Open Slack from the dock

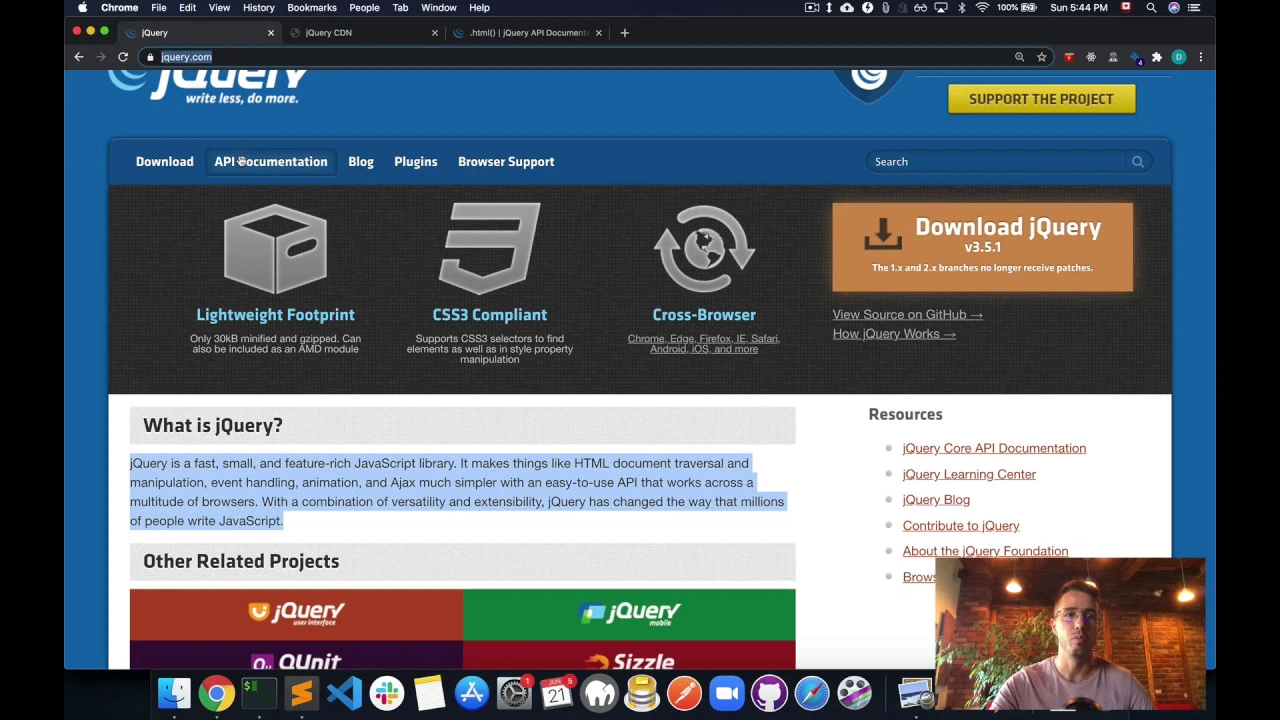386,694
